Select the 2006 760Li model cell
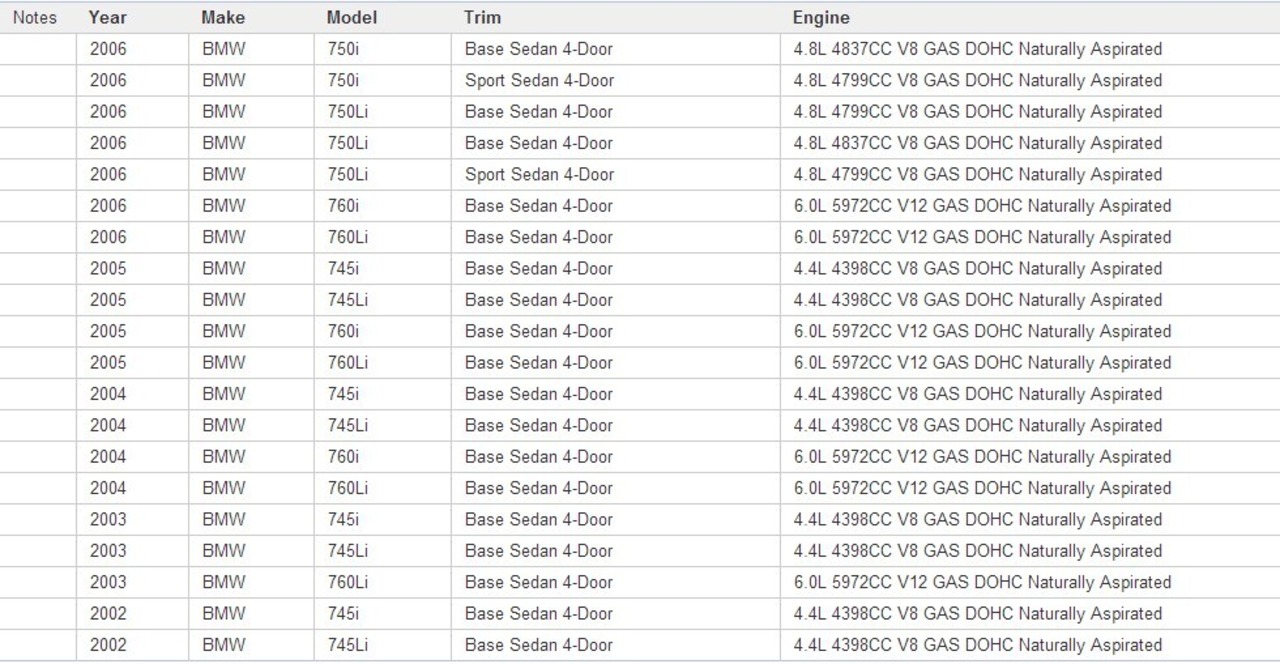The width and height of the screenshot is (1280, 664). (x=347, y=237)
